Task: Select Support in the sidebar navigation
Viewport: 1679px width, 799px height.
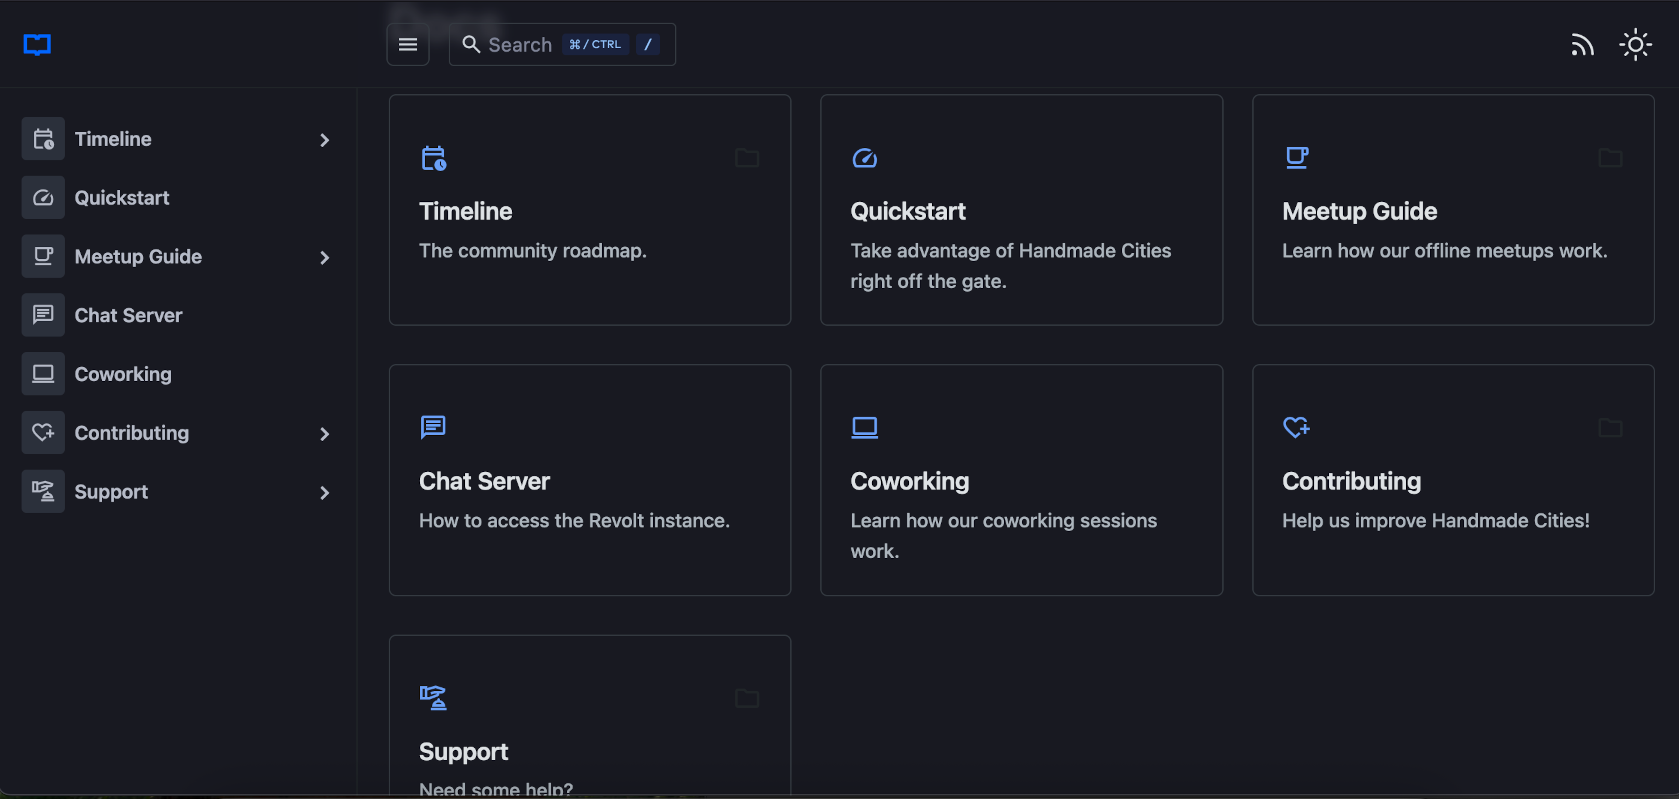Action: (111, 492)
